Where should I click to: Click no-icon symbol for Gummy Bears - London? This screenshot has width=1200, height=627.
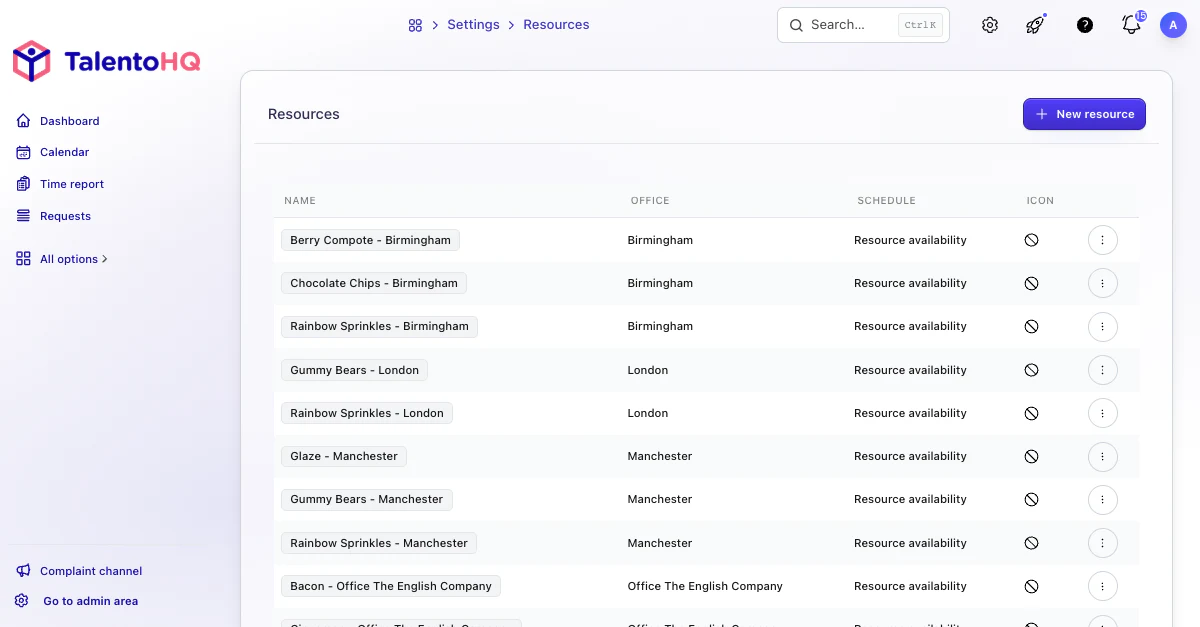(1031, 370)
